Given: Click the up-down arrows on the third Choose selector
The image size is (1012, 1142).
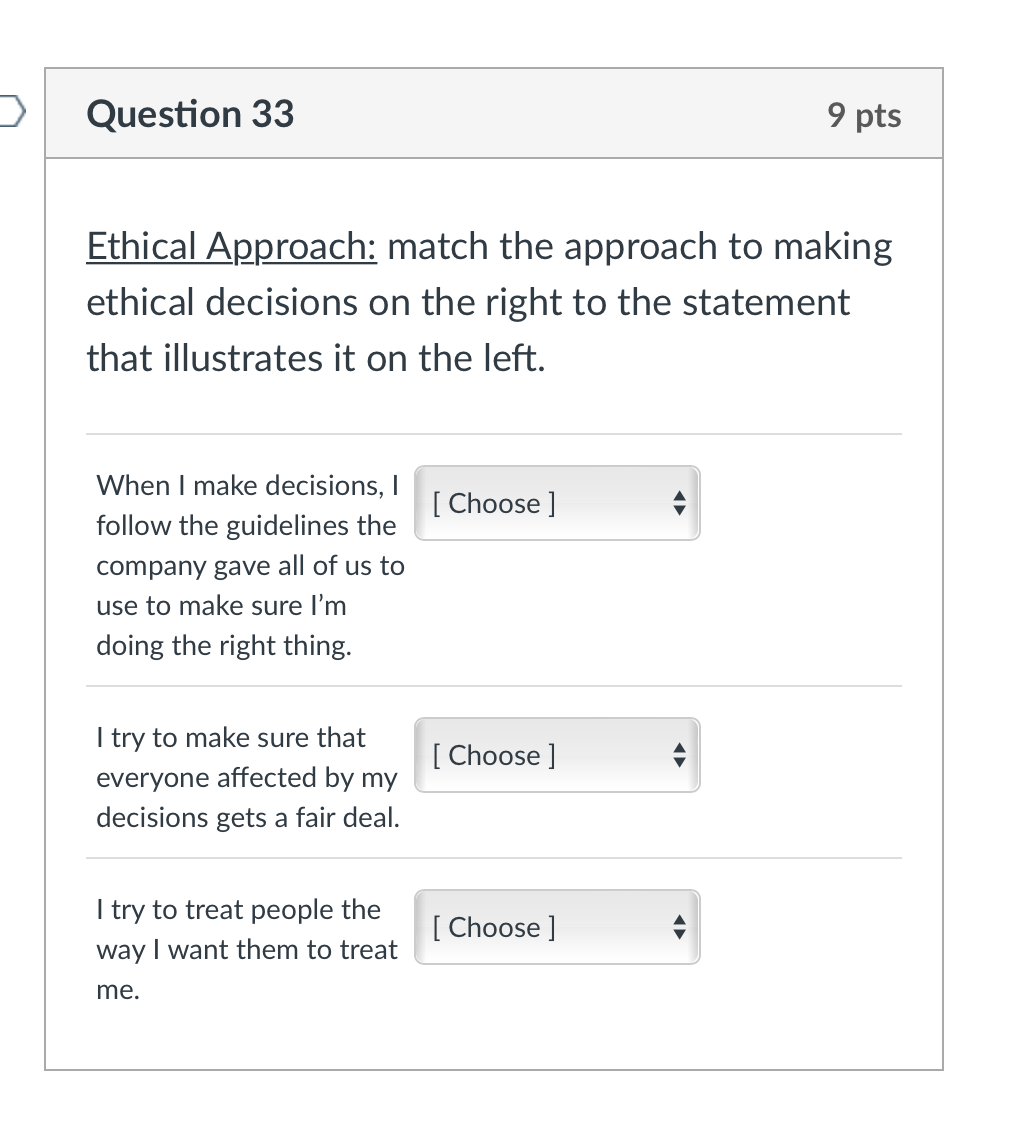Looking at the screenshot, I should click(x=679, y=927).
